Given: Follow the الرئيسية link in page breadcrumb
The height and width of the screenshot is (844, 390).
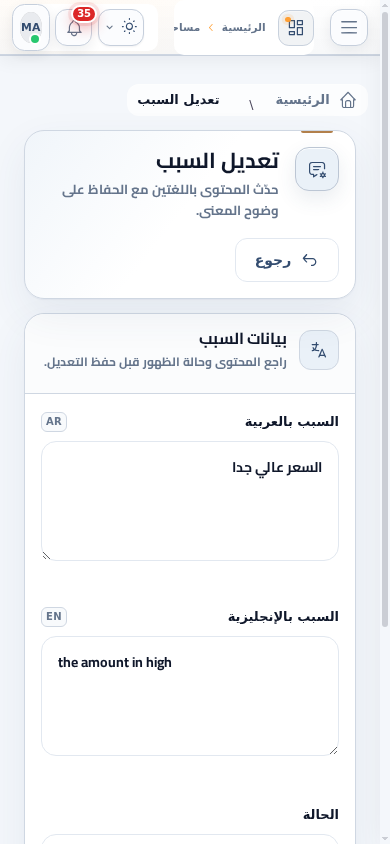Looking at the screenshot, I should click(302, 100).
